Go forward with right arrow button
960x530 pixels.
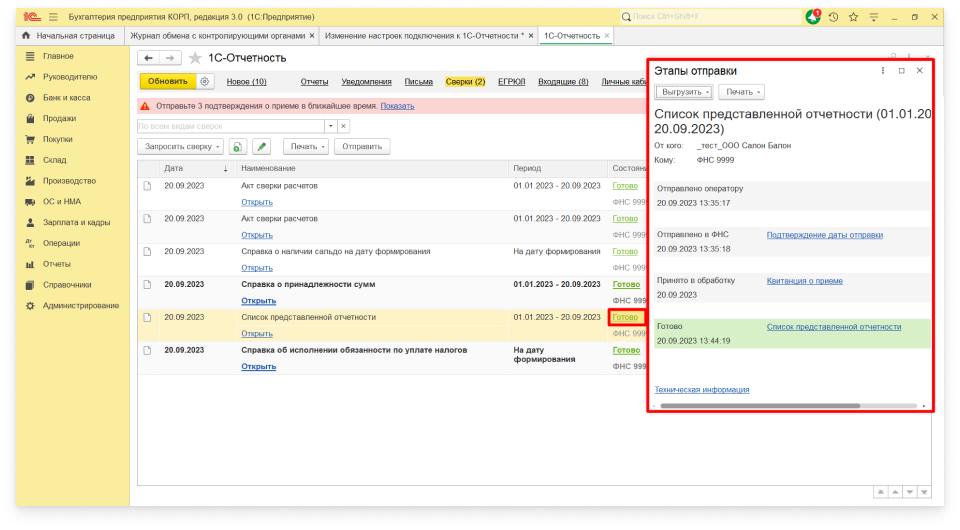point(170,58)
